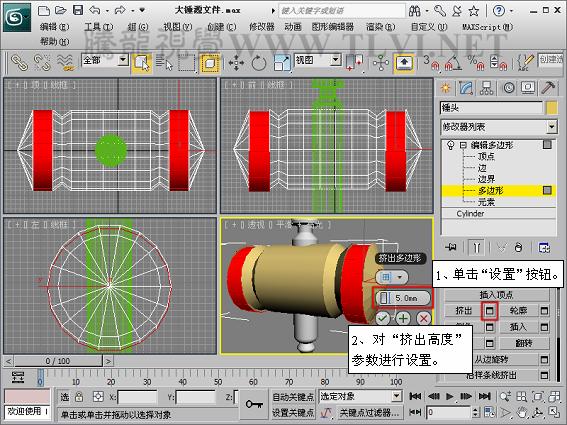Open the extrude type dropdown in caddy
The height and width of the screenshot is (425, 567).
[392, 277]
